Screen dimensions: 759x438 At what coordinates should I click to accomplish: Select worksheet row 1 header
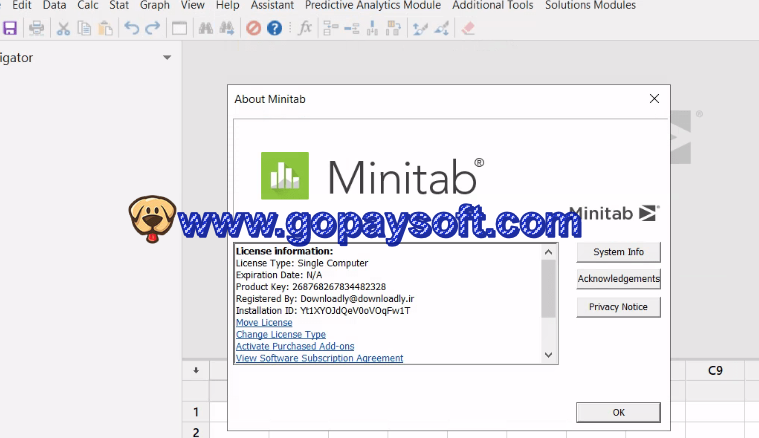[x=196, y=412]
